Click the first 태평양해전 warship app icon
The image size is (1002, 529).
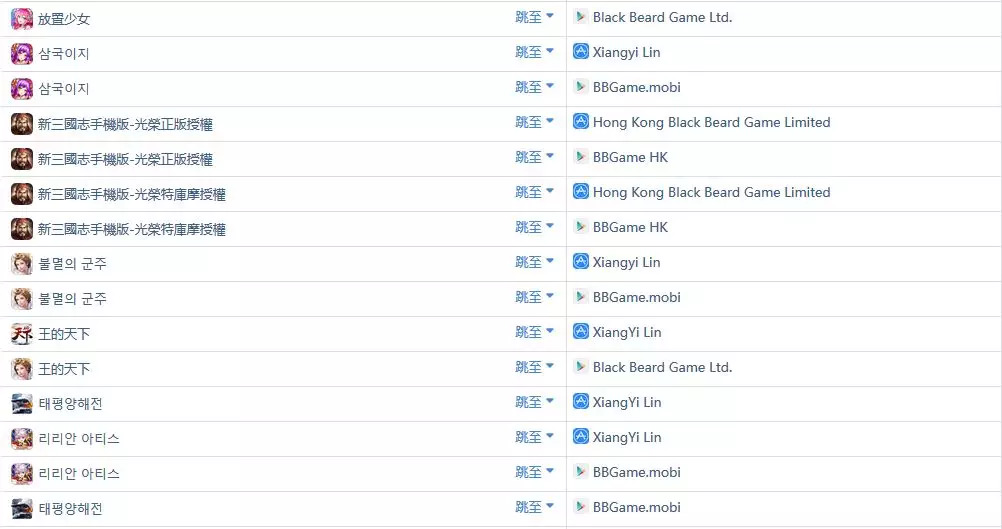click(22, 404)
